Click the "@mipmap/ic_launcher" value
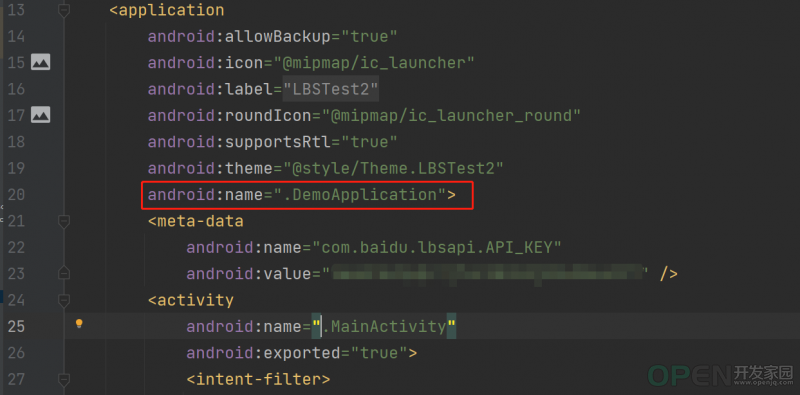The image size is (800, 395). click(374, 63)
